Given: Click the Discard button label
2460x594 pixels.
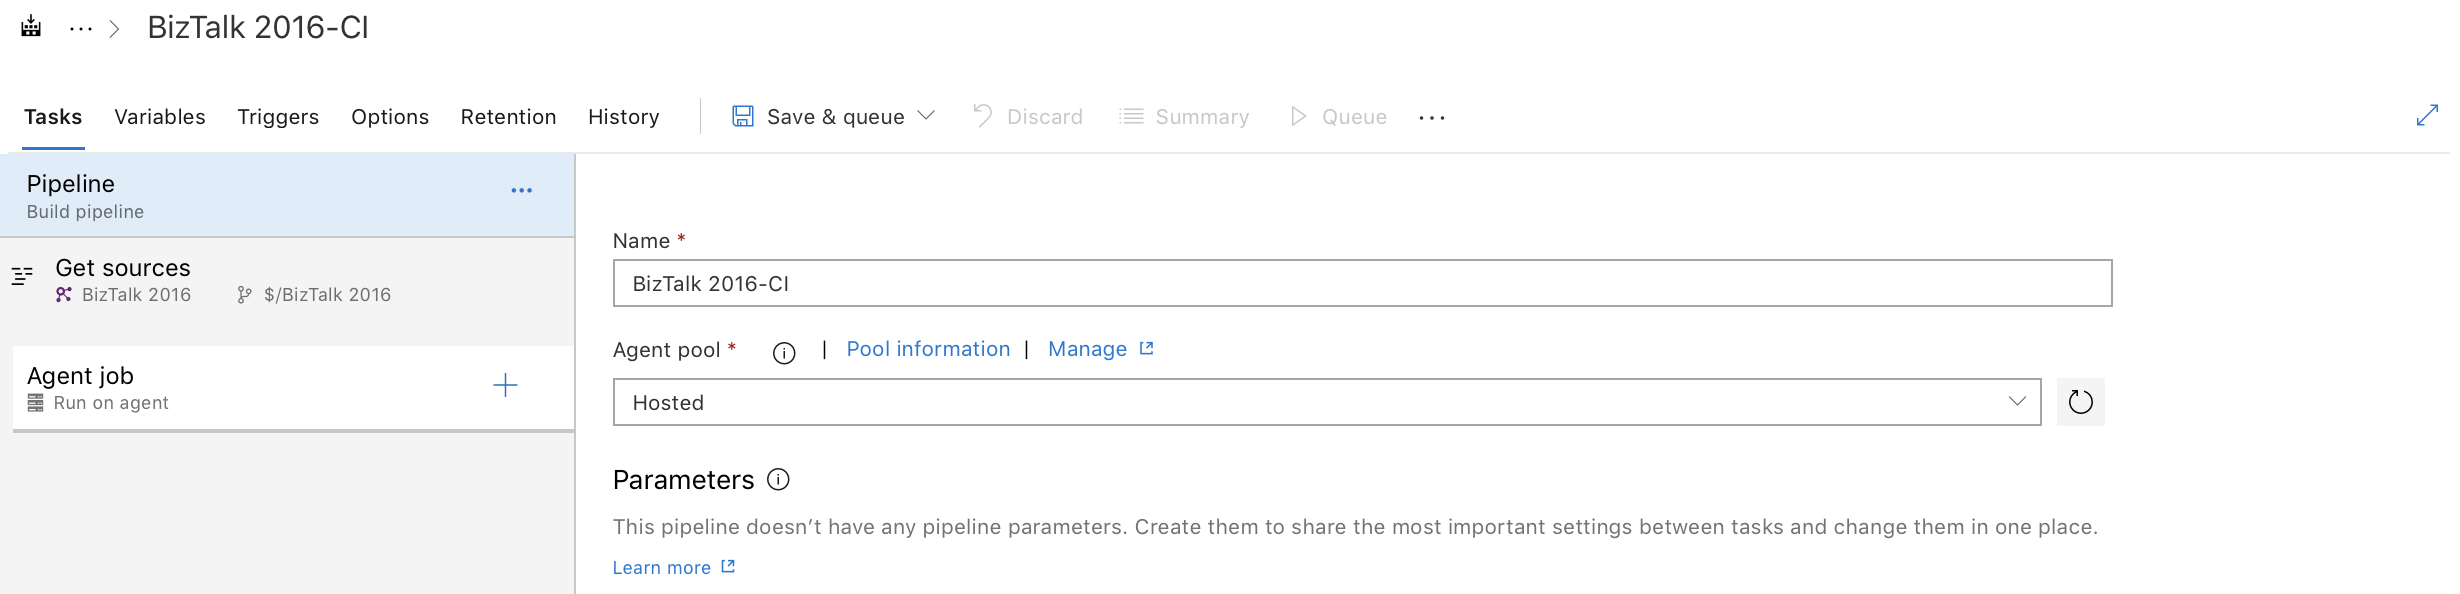Looking at the screenshot, I should point(1044,117).
